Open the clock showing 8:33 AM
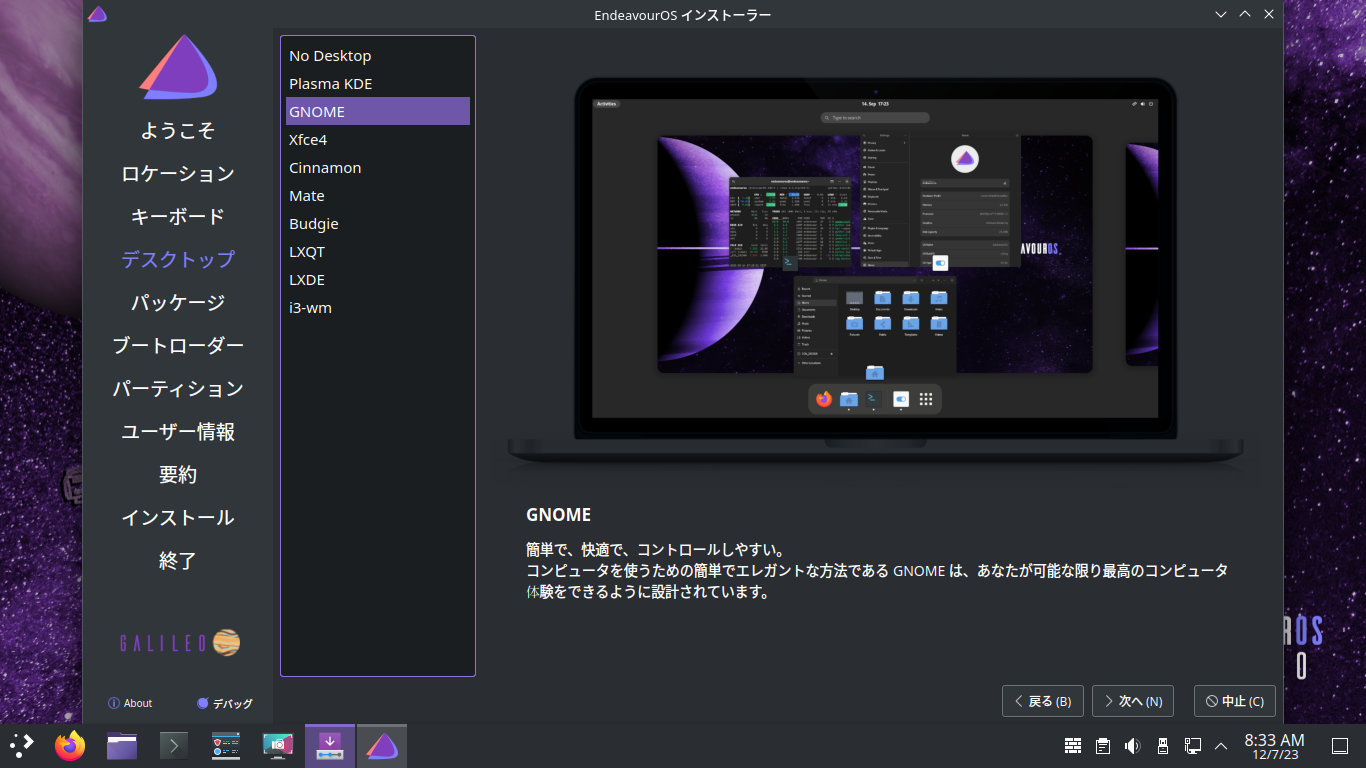Image resolution: width=1366 pixels, height=768 pixels. click(x=1274, y=746)
